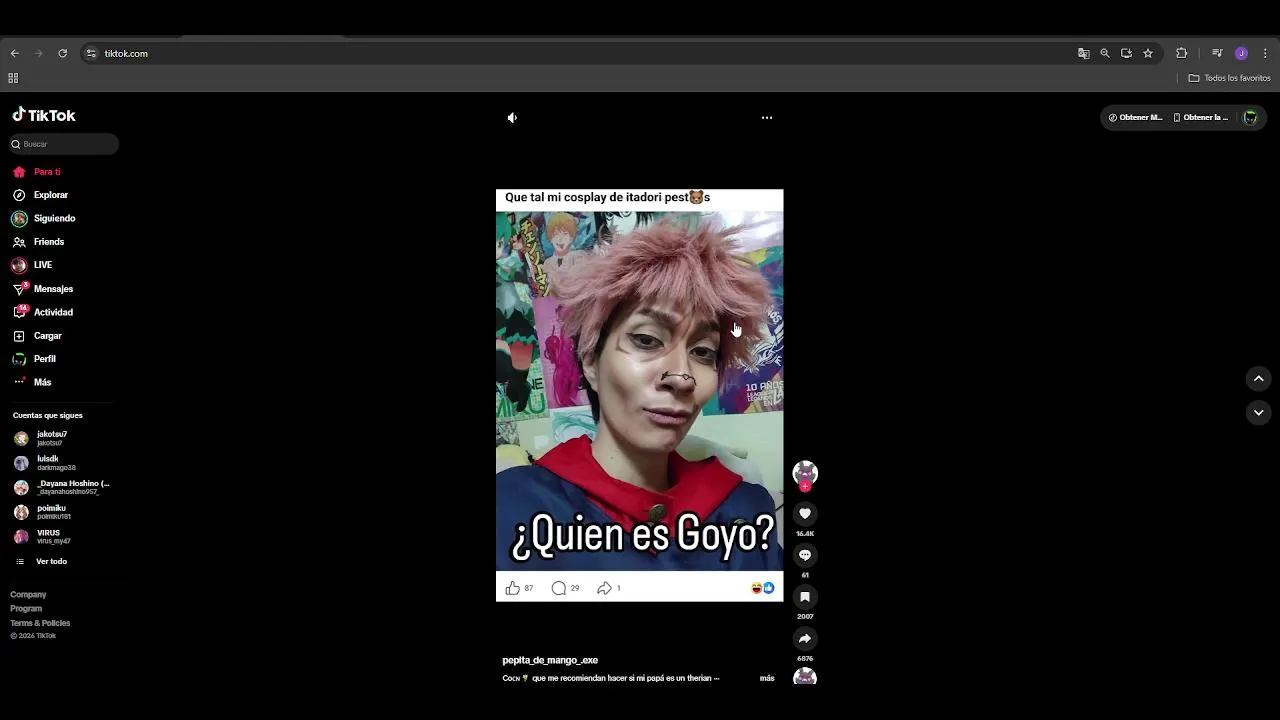This screenshot has height=720, width=1280.
Task: Reload the tiktok.com page
Action: [x=62, y=54]
